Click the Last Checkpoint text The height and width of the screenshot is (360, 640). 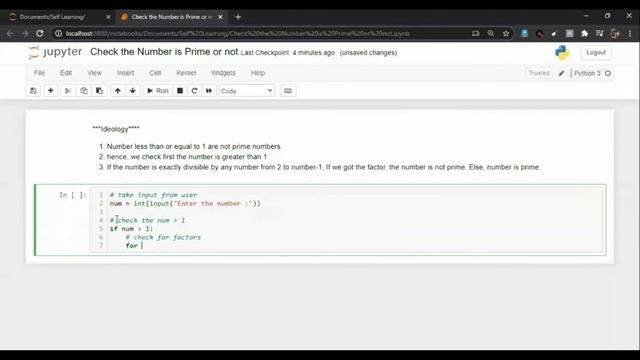pos(287,53)
